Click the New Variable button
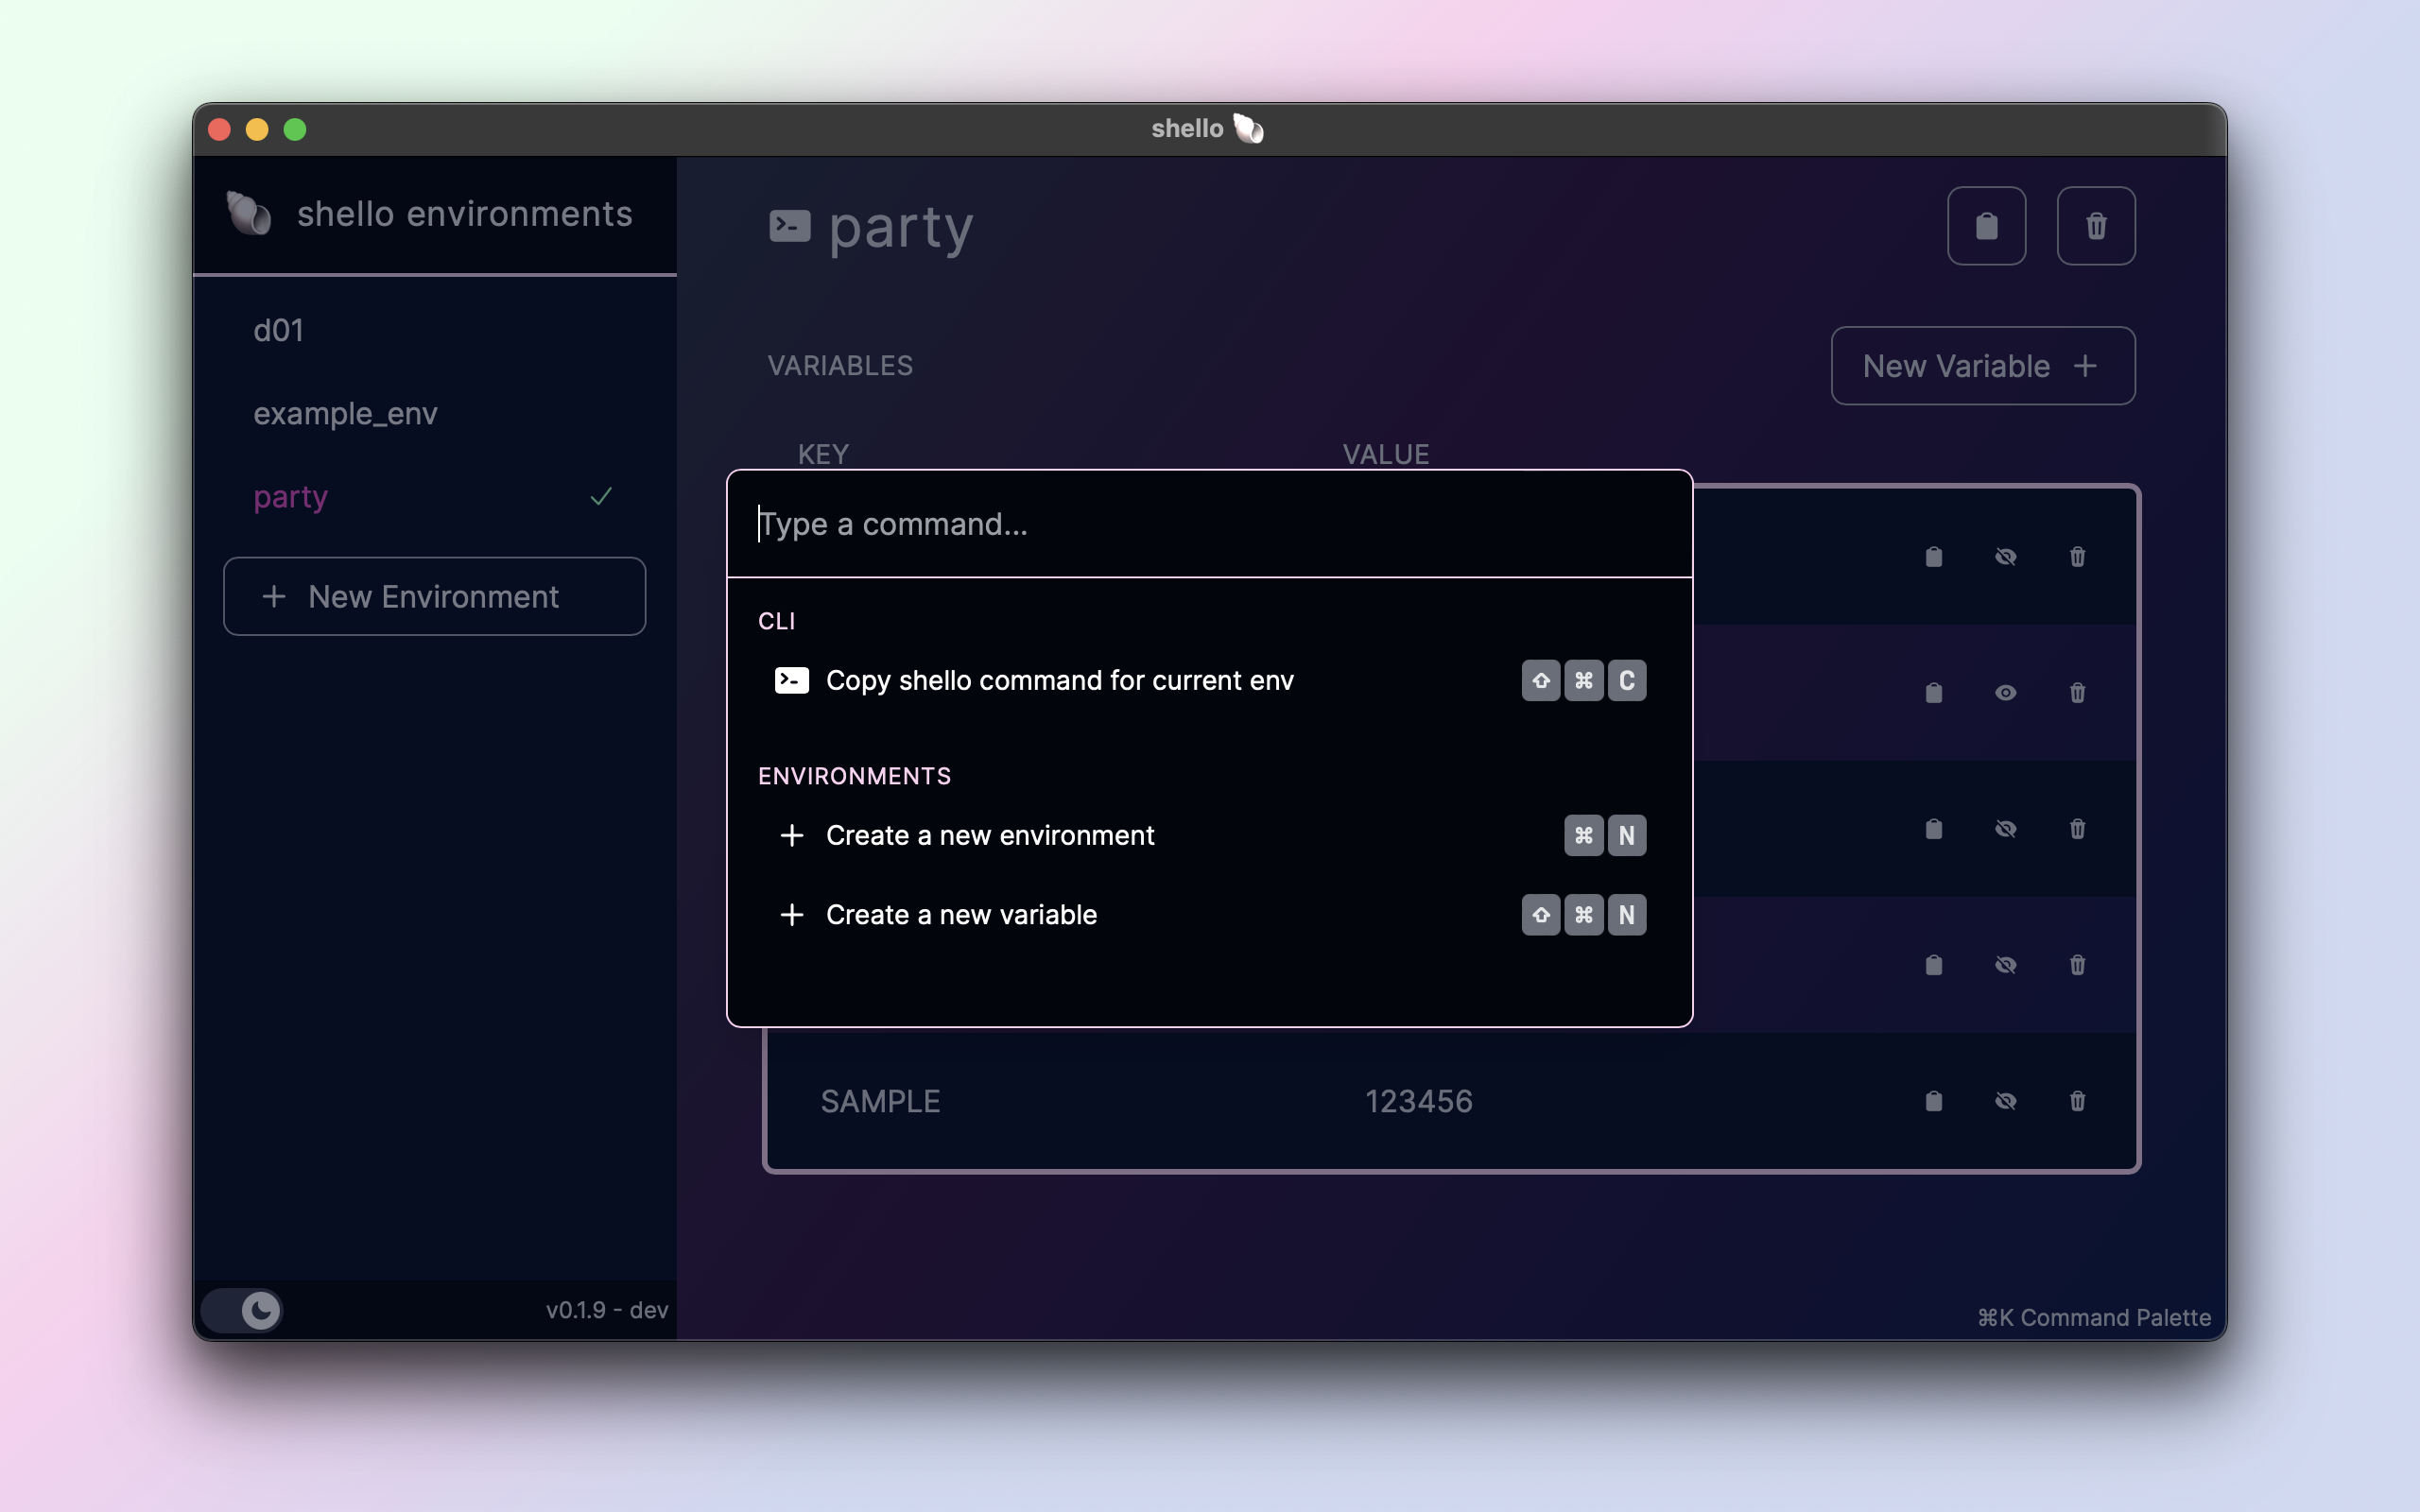The image size is (2420, 1512). coord(1982,366)
